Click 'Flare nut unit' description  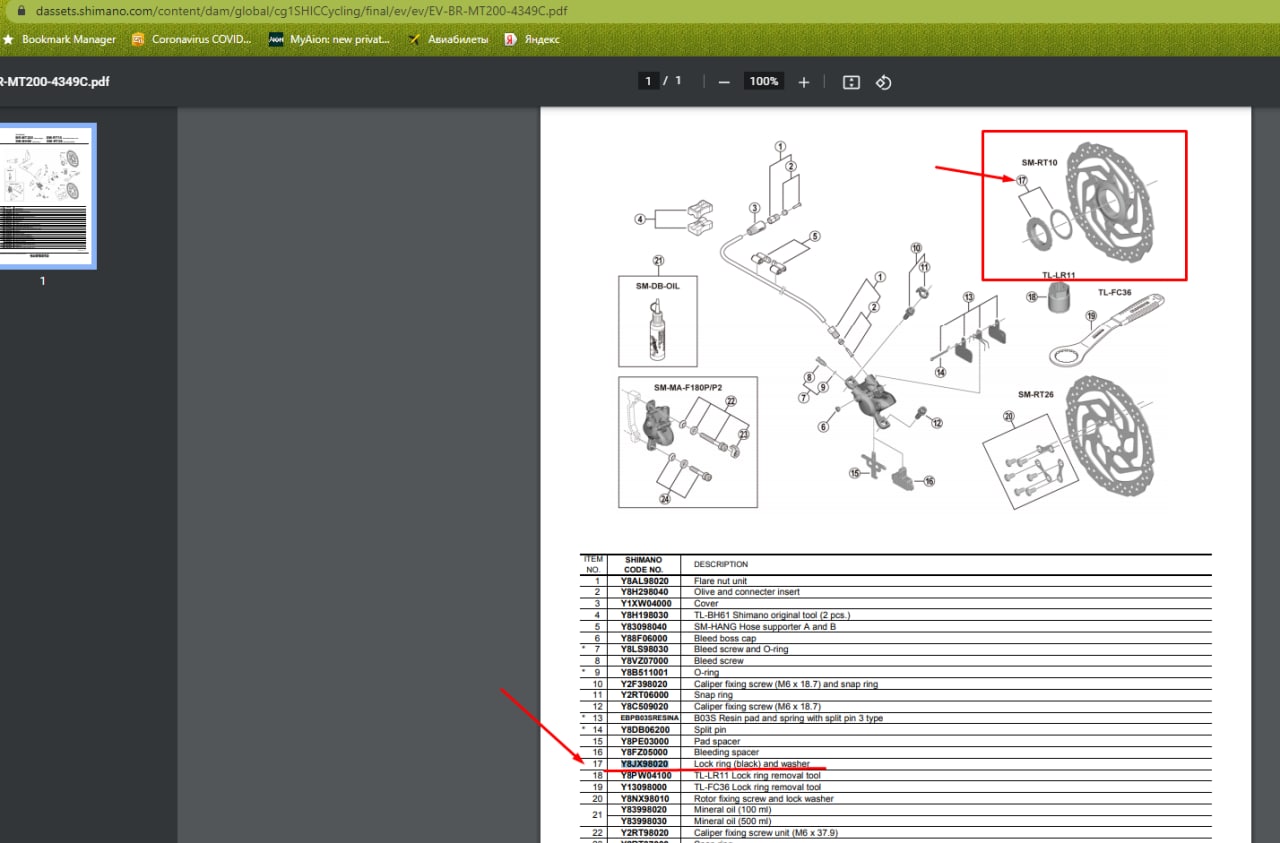point(720,581)
